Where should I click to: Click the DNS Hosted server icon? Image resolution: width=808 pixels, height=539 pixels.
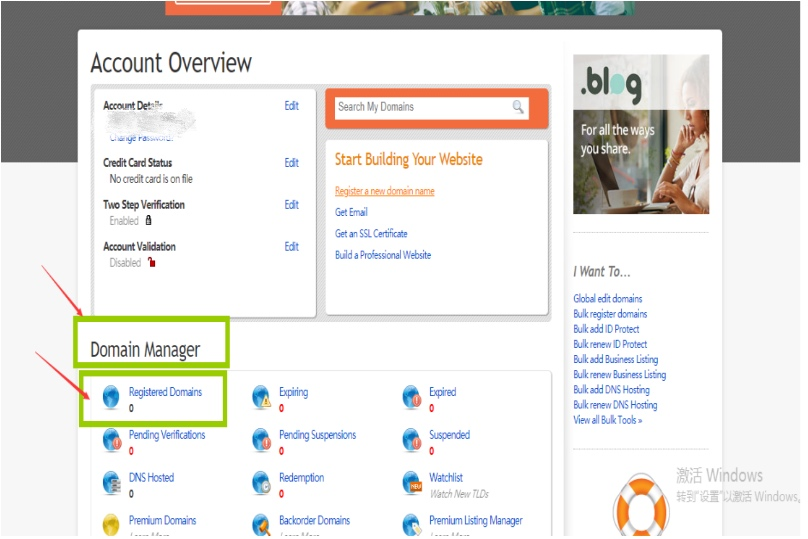[x=111, y=483]
